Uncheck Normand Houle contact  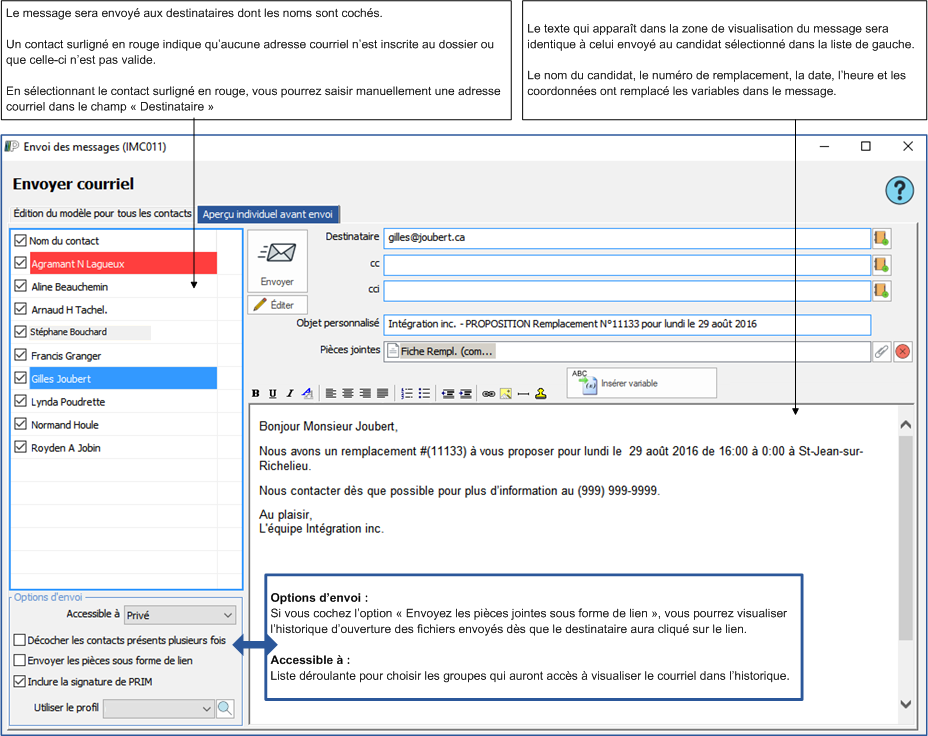pyautogui.click(x=20, y=424)
